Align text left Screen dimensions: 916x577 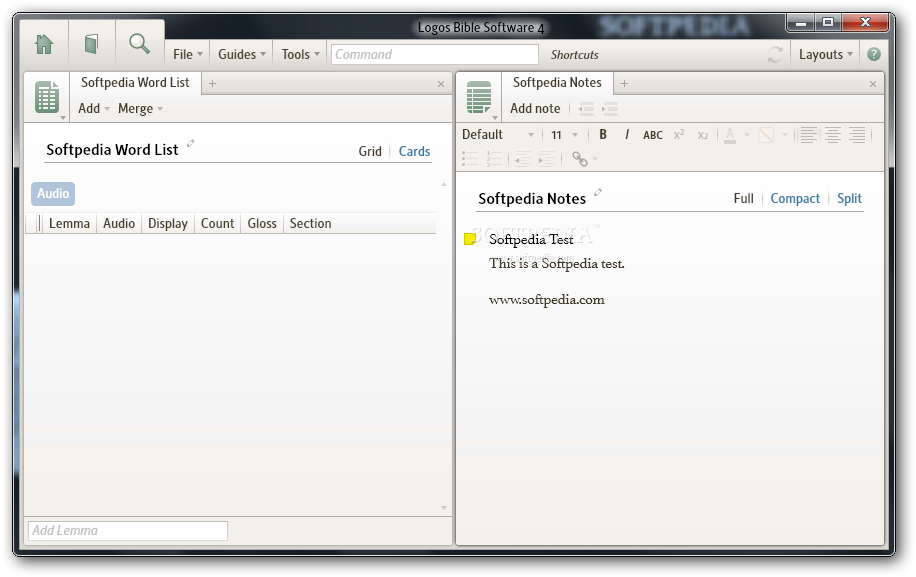pos(809,135)
